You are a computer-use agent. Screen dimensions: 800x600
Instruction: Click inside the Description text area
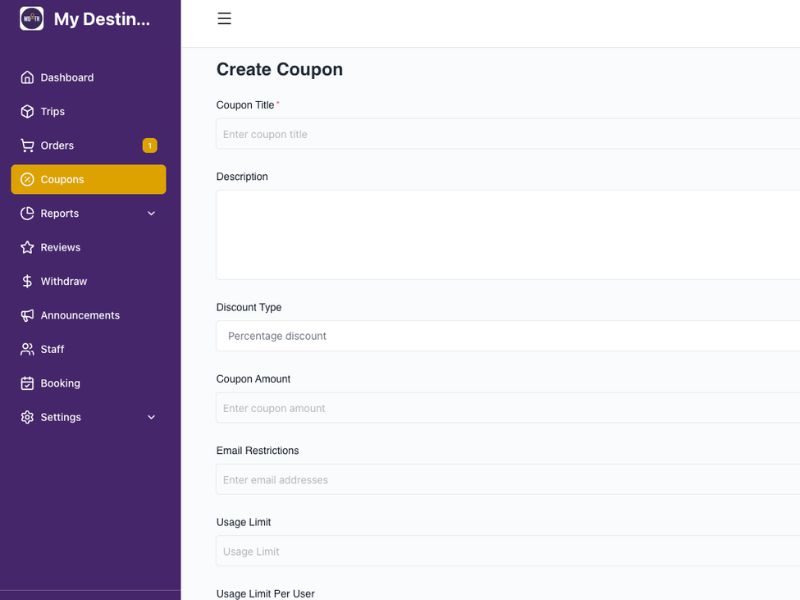pyautogui.click(x=508, y=235)
